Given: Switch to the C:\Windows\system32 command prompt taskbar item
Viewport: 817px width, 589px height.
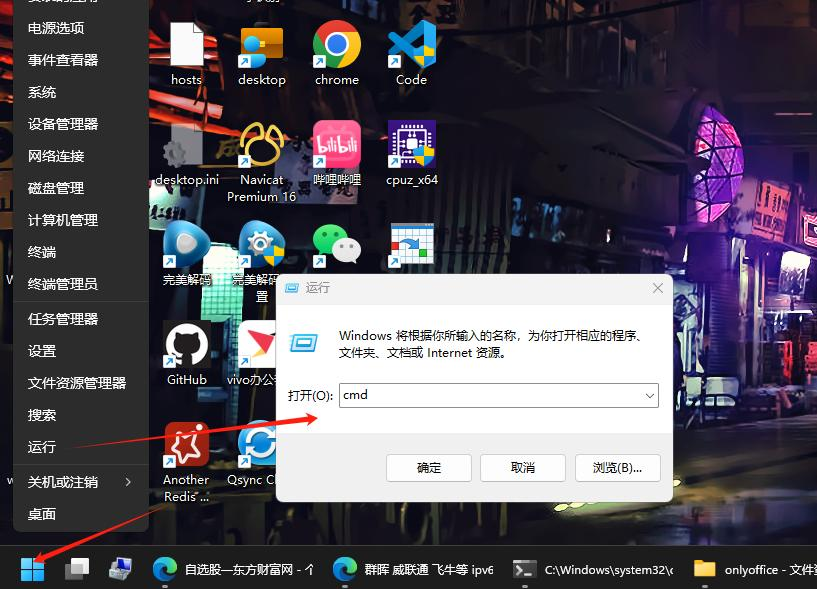Looking at the screenshot, I should coord(593,570).
